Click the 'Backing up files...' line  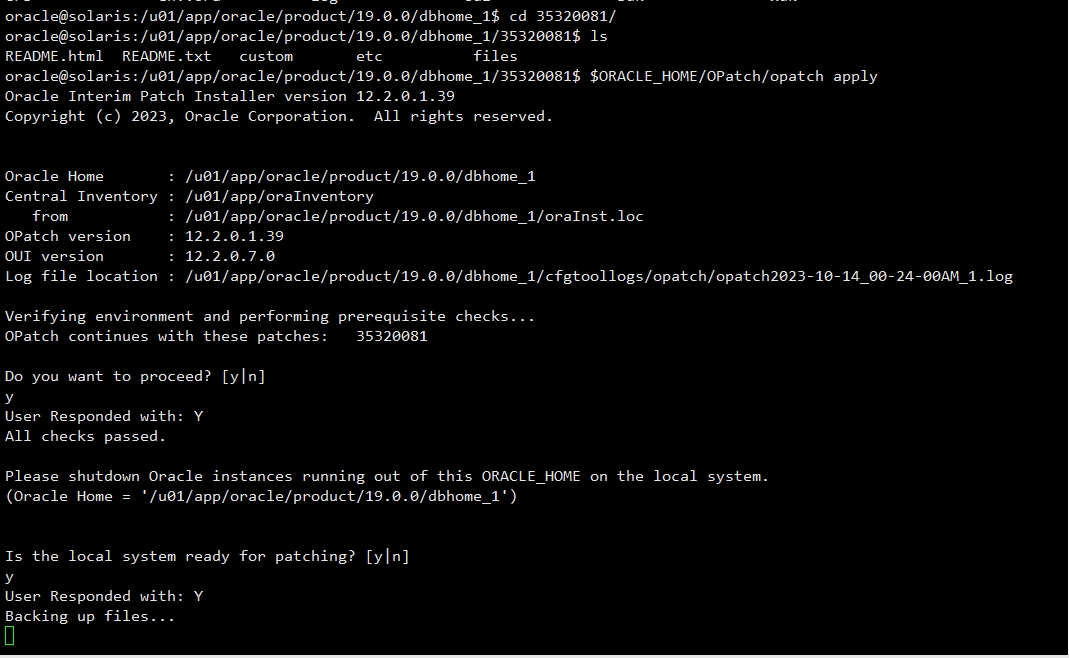pyautogui.click(x=90, y=616)
